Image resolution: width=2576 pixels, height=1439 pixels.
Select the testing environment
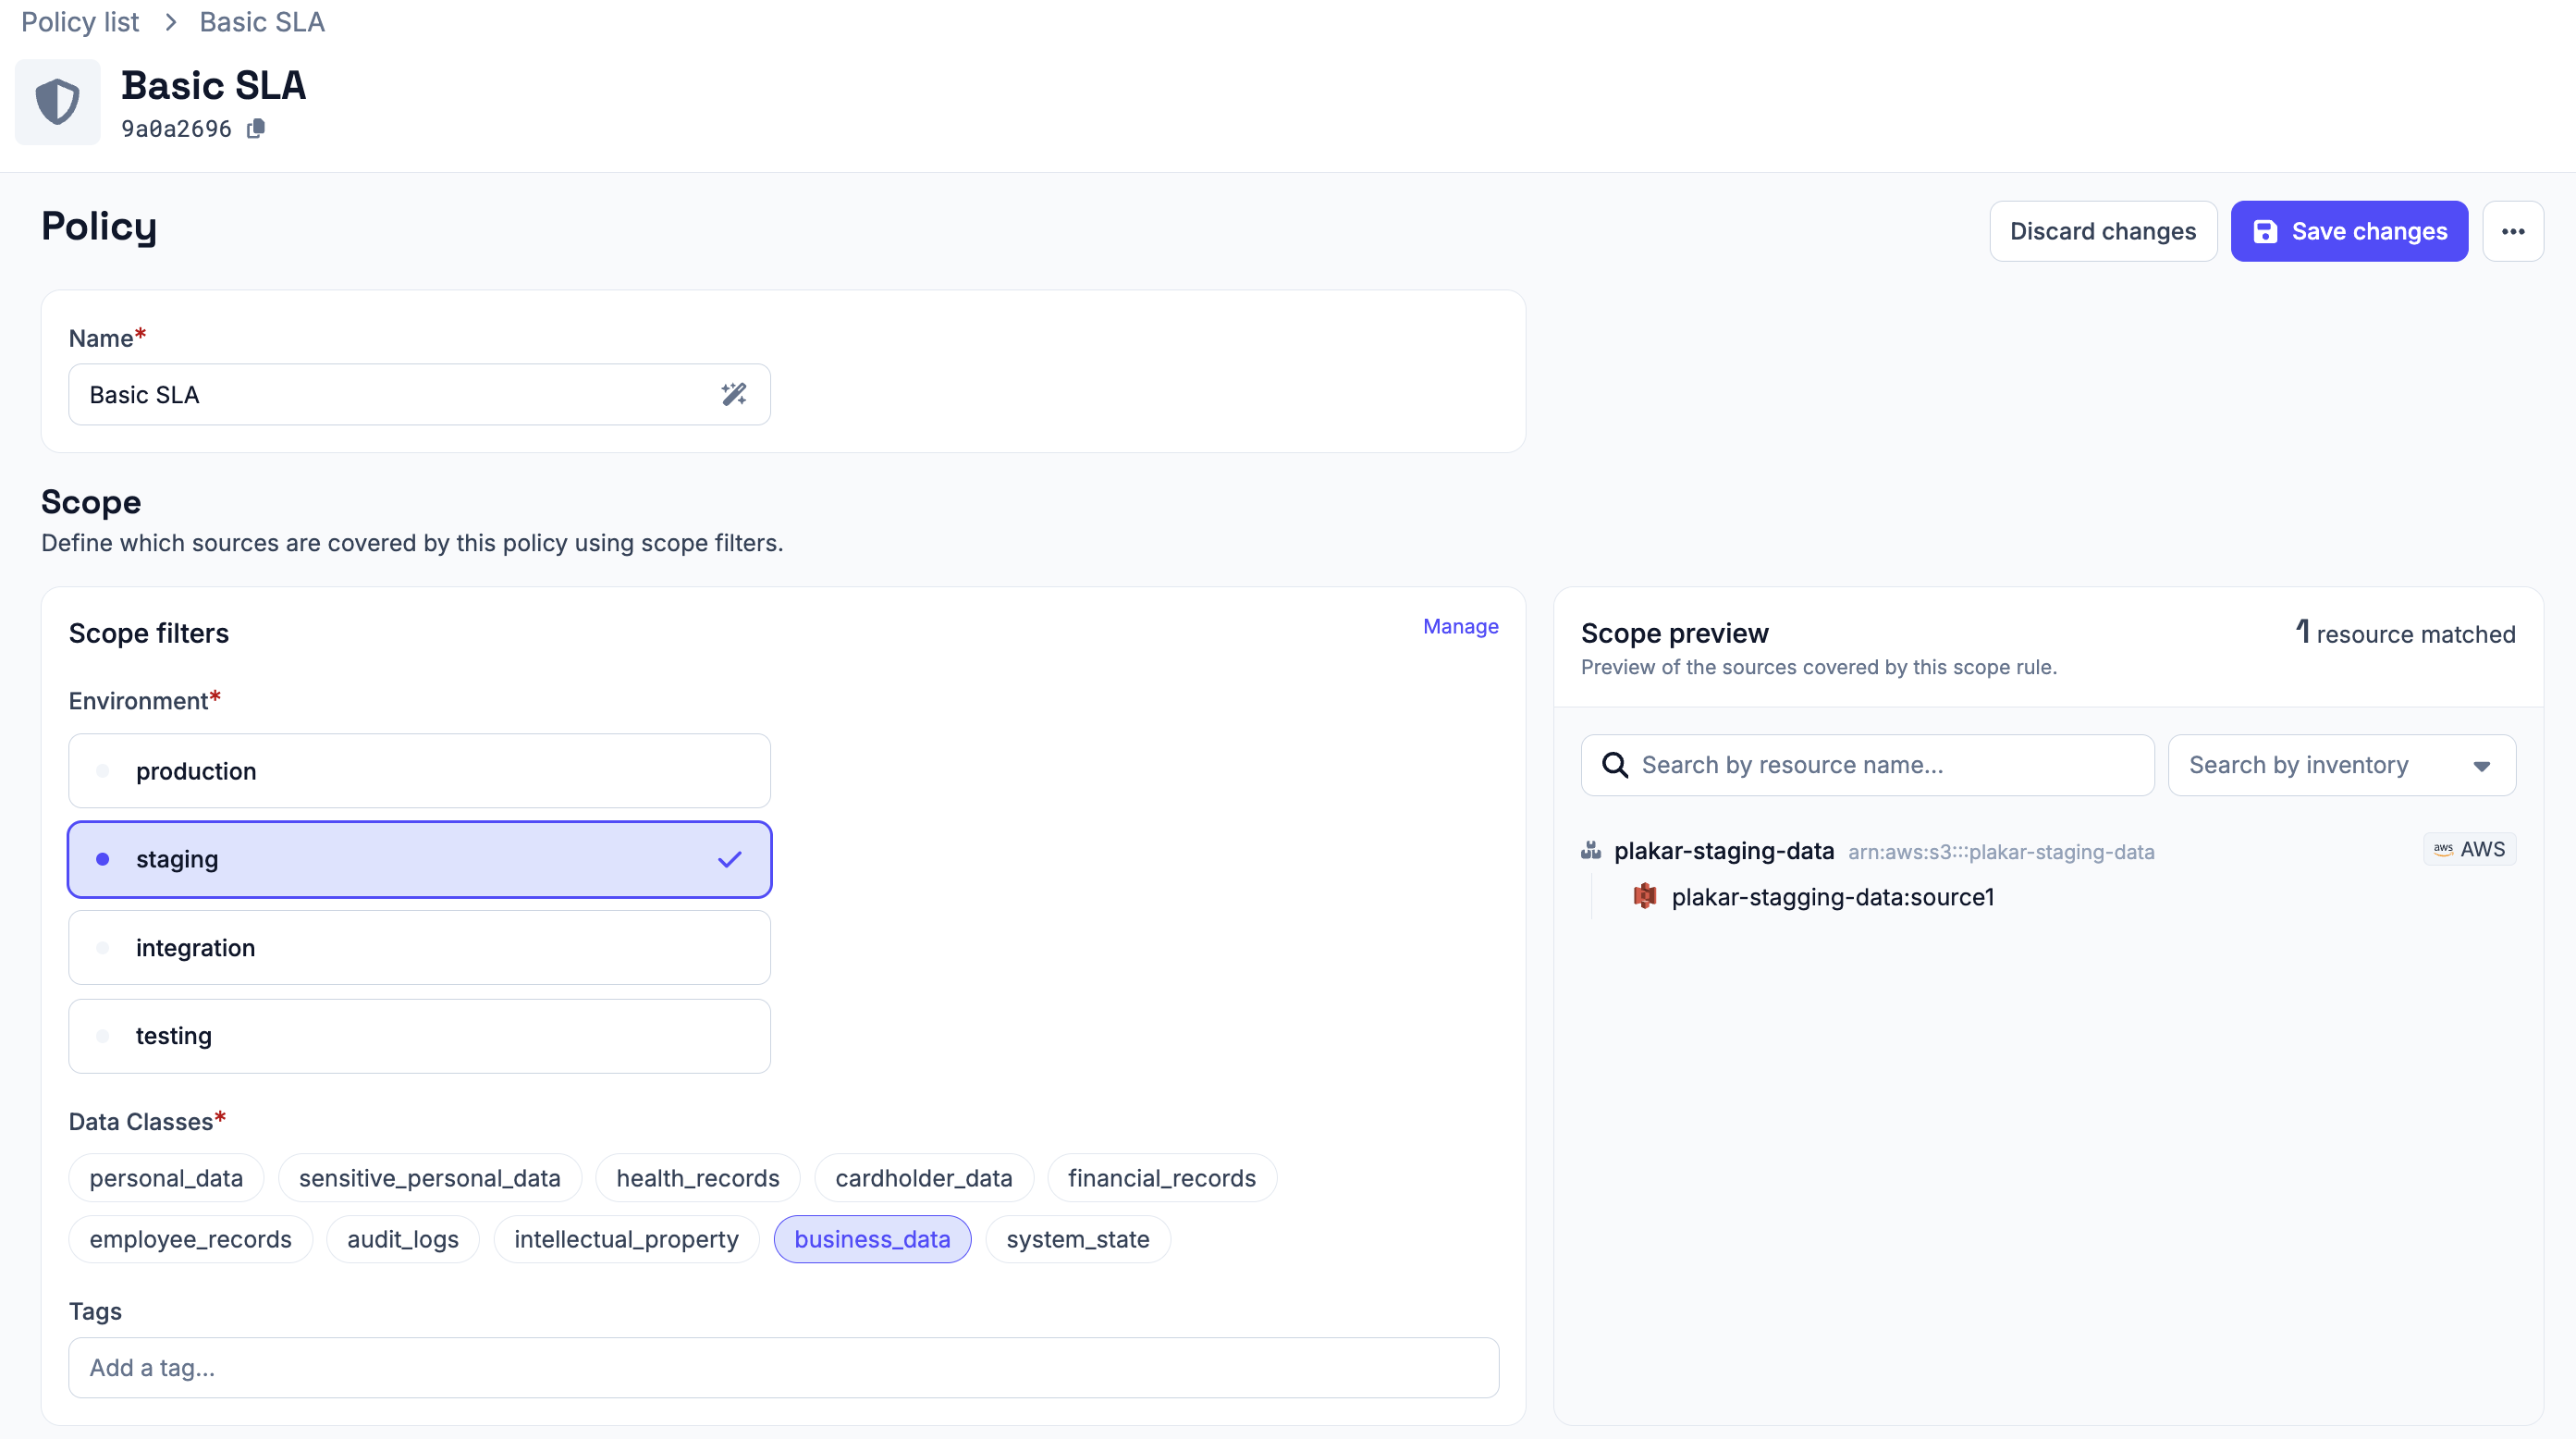click(x=419, y=1036)
